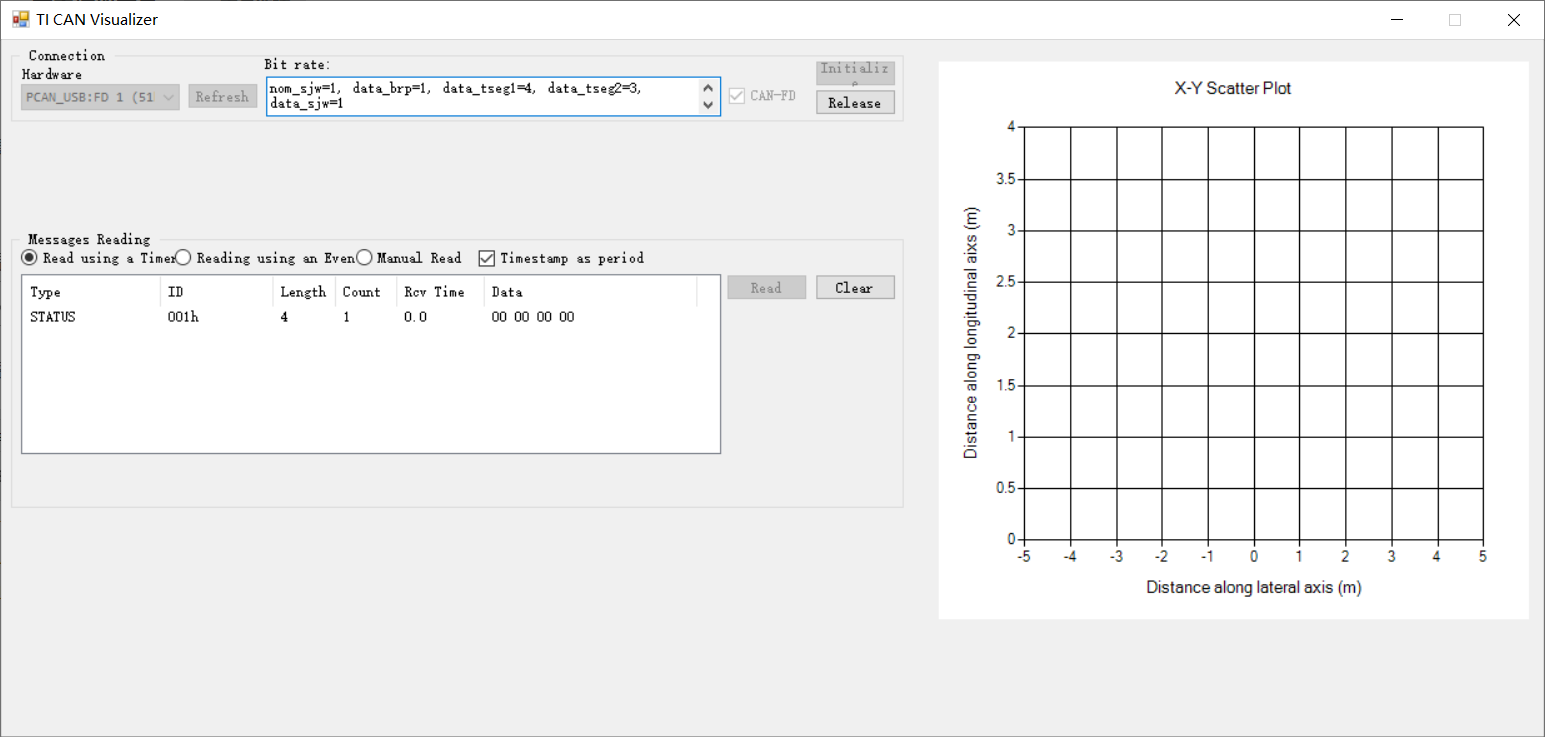Click the Data column header
Viewport: 1545px width, 737px height.
[x=590, y=292]
